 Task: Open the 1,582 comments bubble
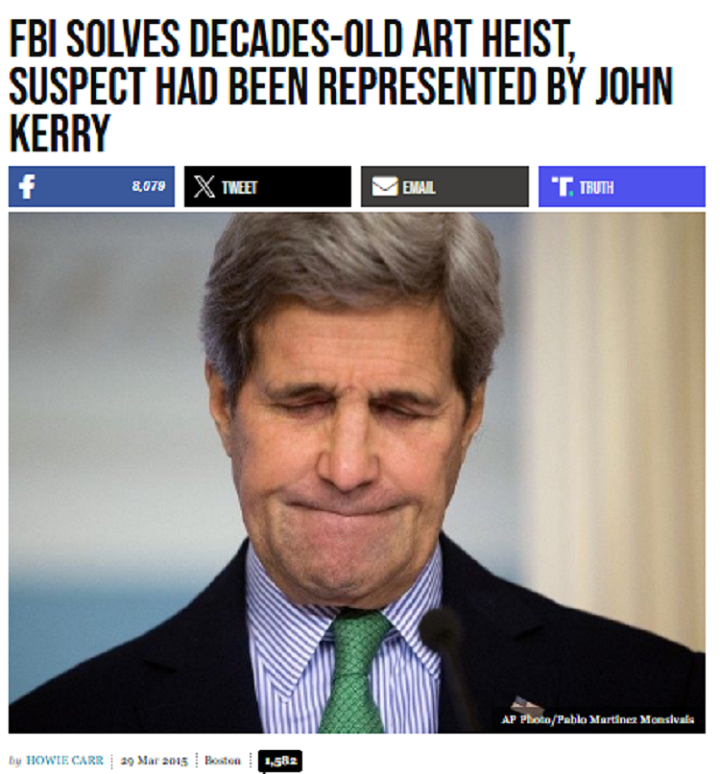[x=280, y=761]
